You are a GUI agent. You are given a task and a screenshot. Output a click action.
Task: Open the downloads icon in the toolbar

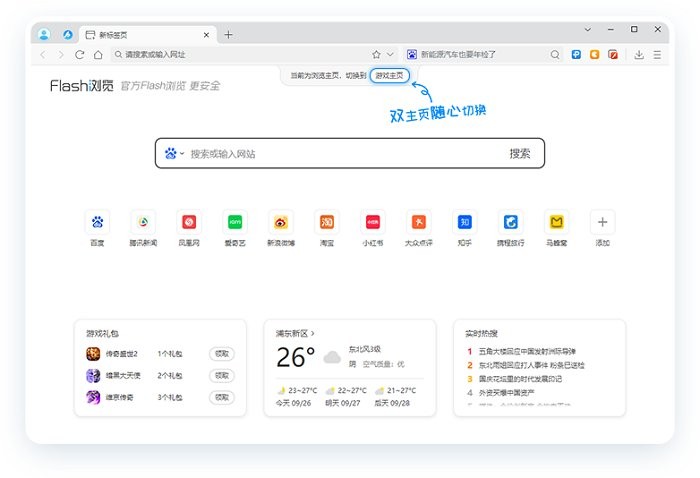(x=639, y=55)
